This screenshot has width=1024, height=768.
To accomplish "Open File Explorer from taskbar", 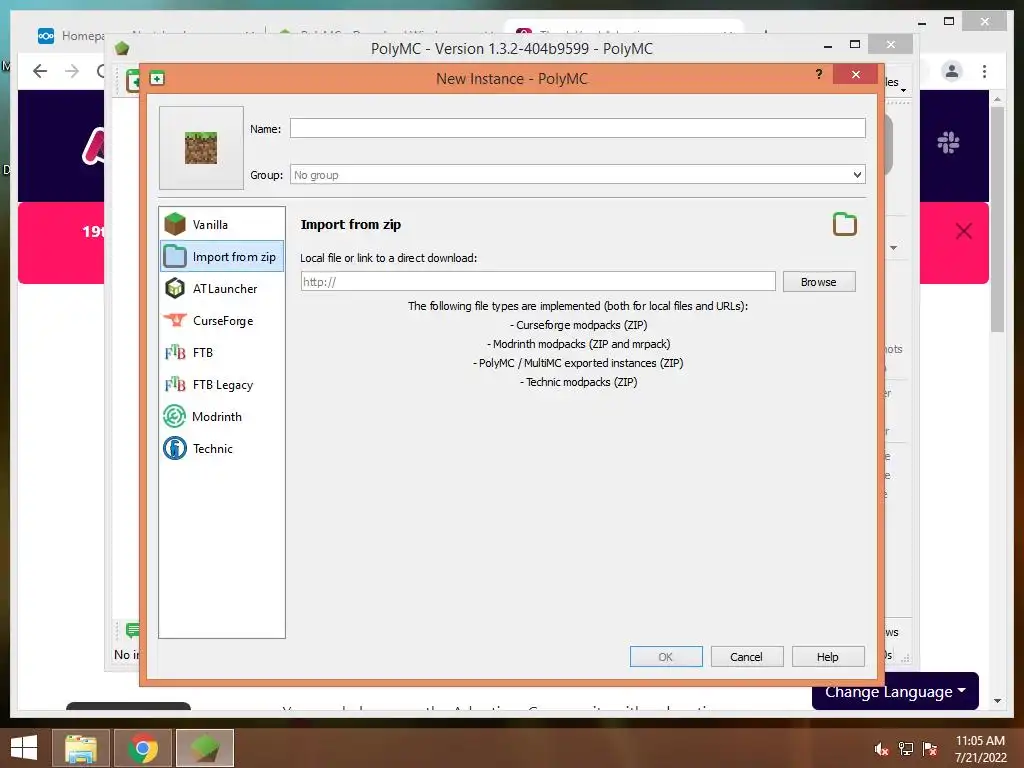I will 81,748.
